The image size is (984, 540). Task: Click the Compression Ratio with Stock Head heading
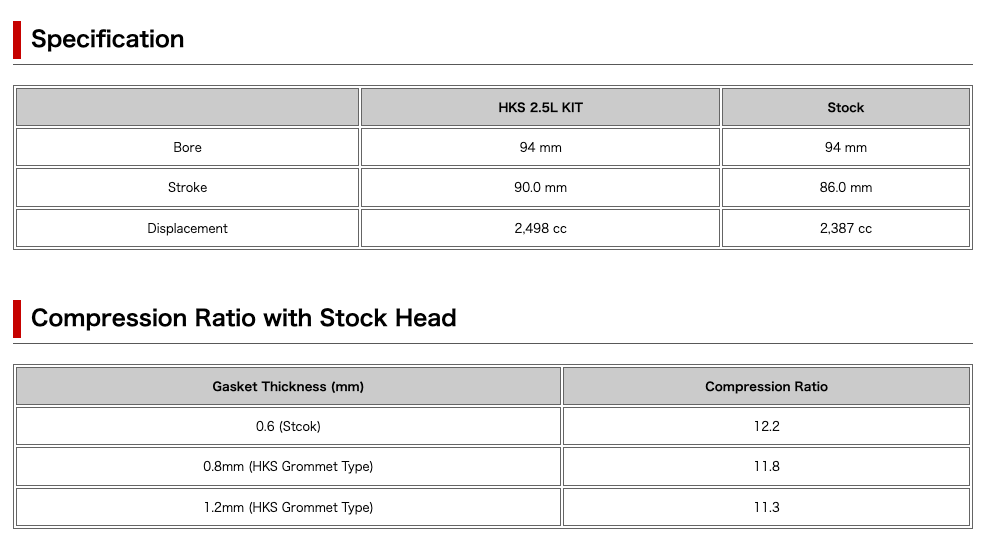tap(243, 319)
